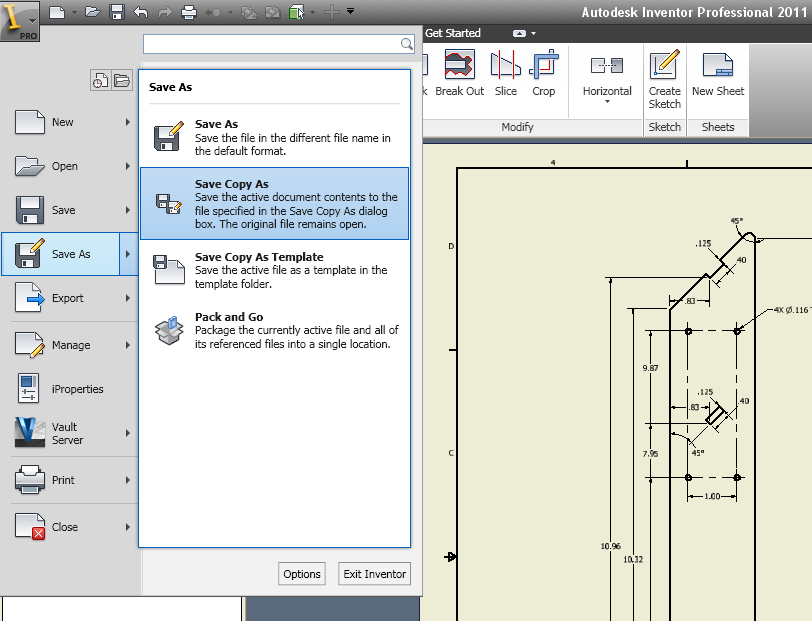Click the Open icon in Quick Access toolbar
This screenshot has height=621, width=812.
pos(92,11)
